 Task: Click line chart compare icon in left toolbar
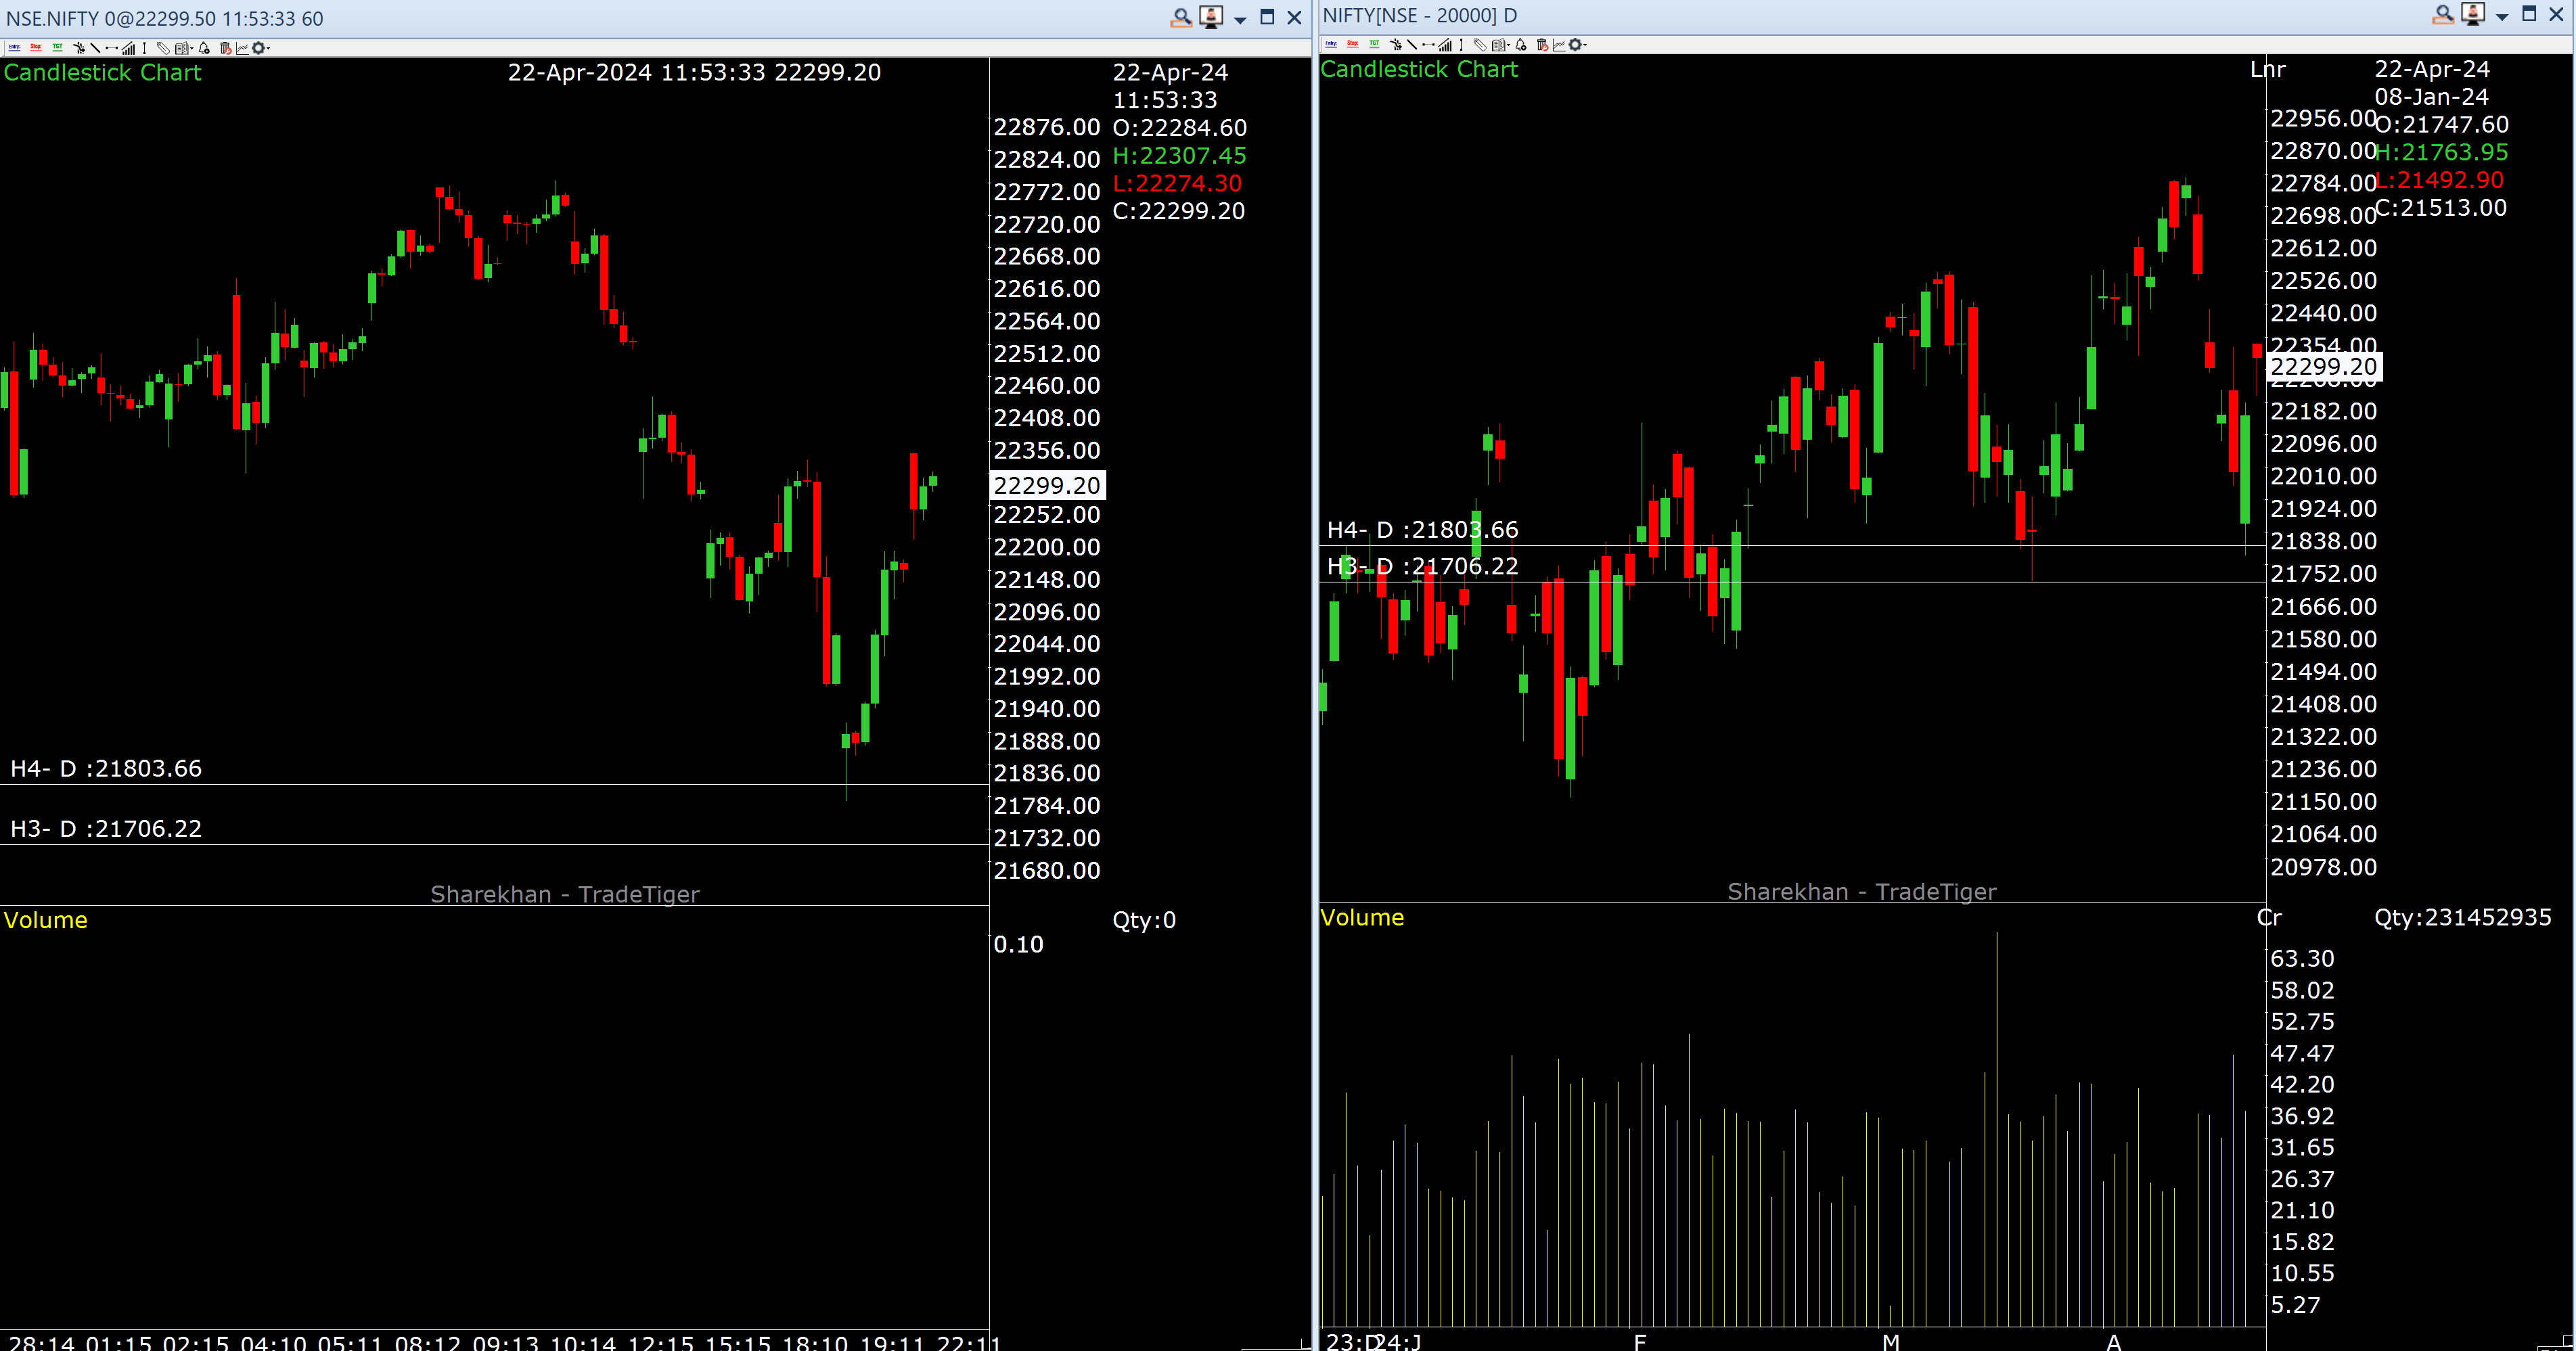pyautogui.click(x=243, y=48)
